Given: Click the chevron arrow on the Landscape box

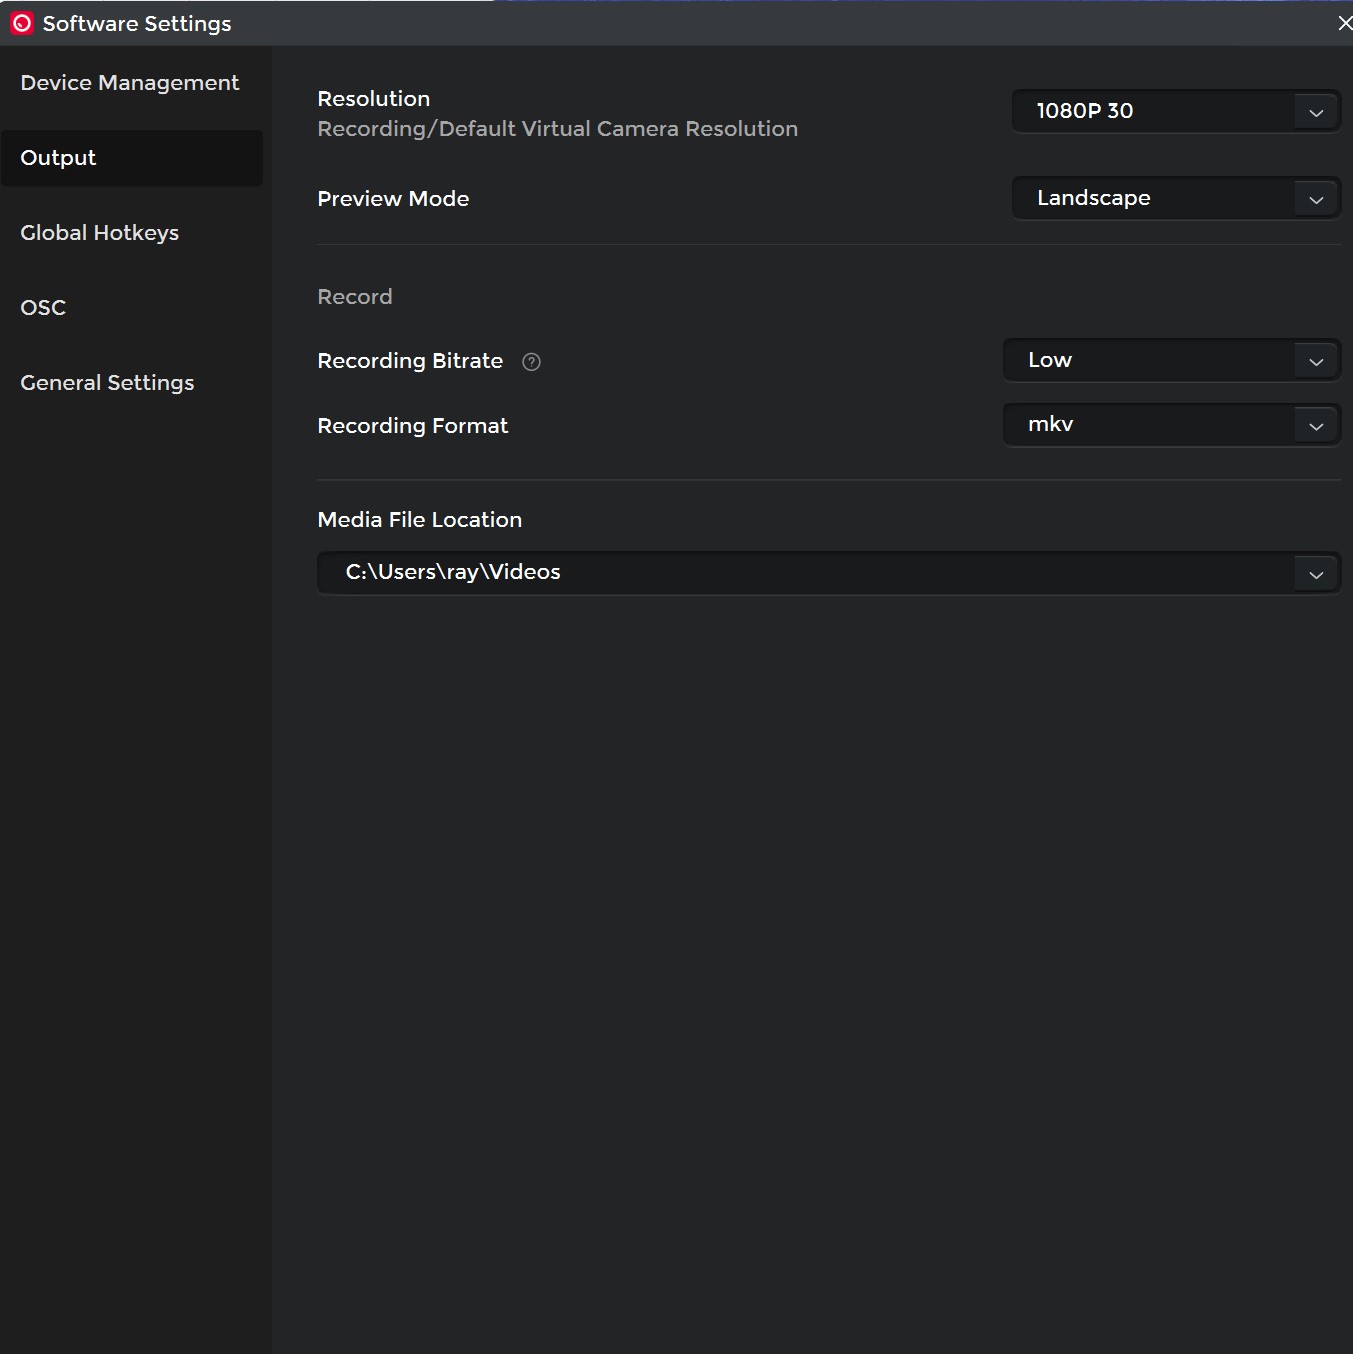Looking at the screenshot, I should point(1316,199).
